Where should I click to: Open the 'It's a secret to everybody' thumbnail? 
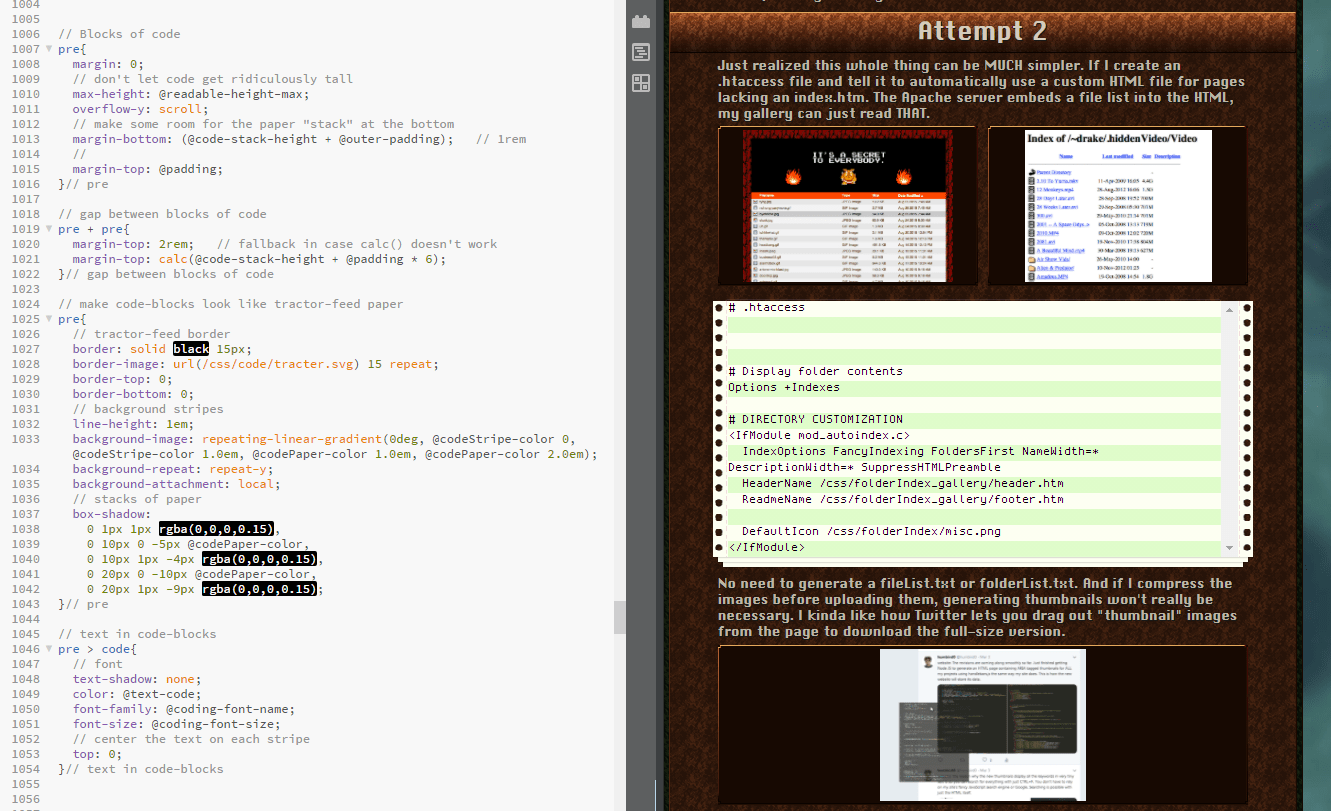[x=846, y=207]
